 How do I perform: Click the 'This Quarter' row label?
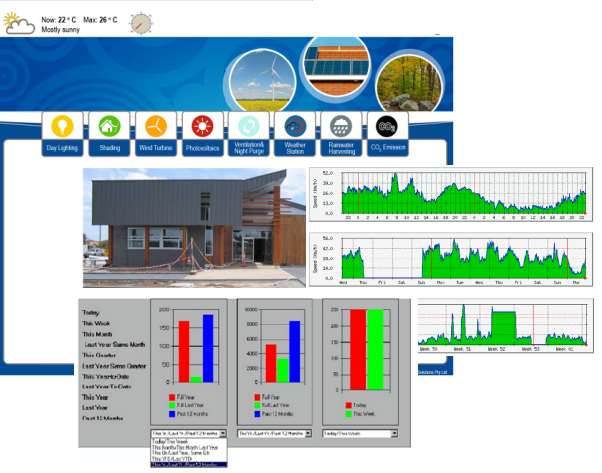click(x=99, y=355)
